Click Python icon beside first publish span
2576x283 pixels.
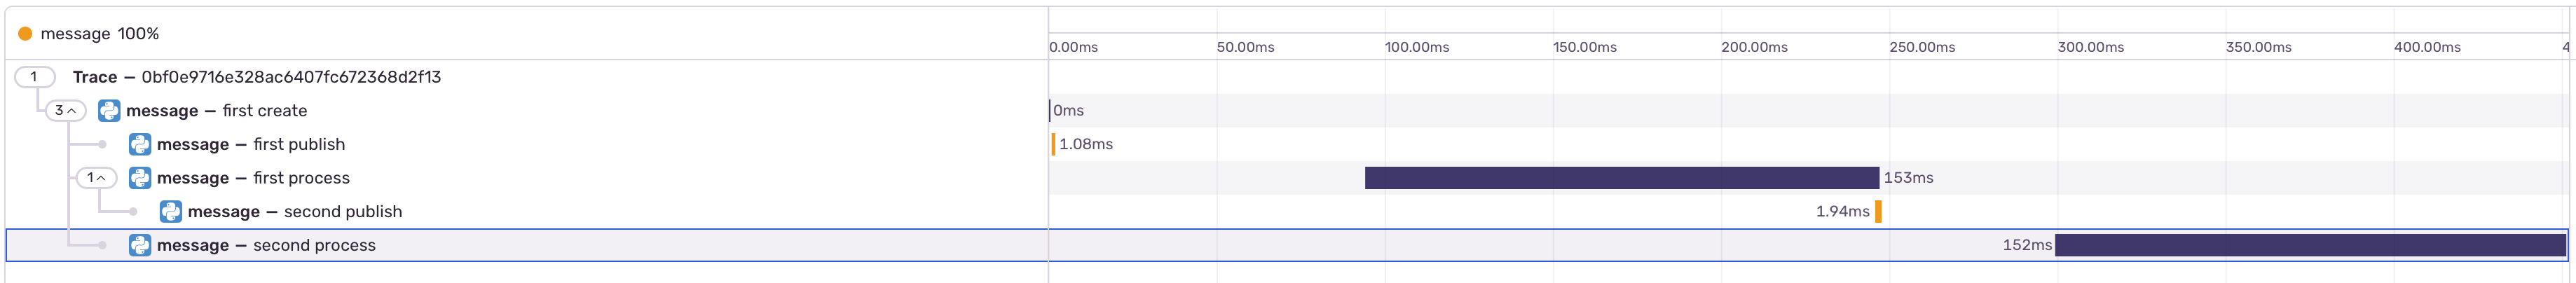(x=140, y=145)
